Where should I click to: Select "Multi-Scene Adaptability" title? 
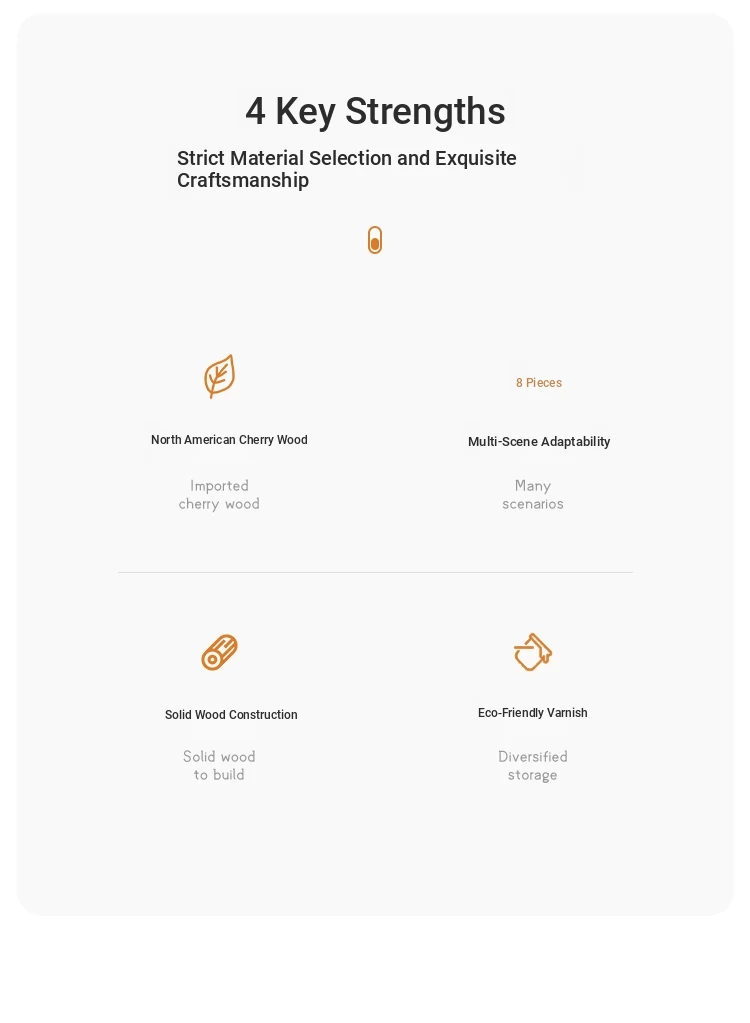[539, 442]
